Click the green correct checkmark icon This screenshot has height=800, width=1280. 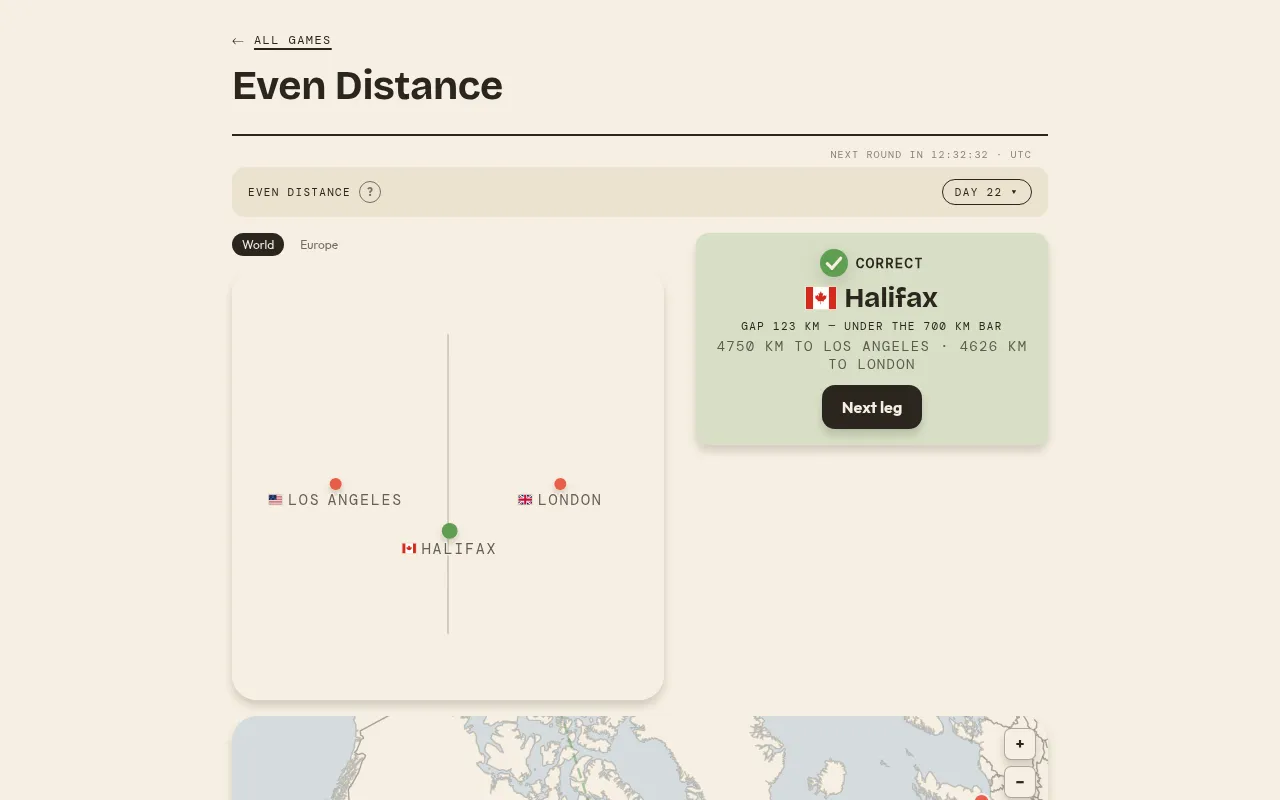click(x=834, y=263)
